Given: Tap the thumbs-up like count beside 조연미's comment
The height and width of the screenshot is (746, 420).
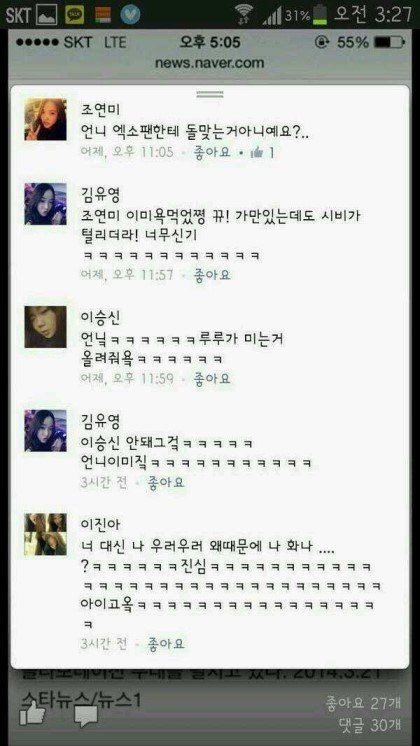Looking at the screenshot, I should (262, 153).
